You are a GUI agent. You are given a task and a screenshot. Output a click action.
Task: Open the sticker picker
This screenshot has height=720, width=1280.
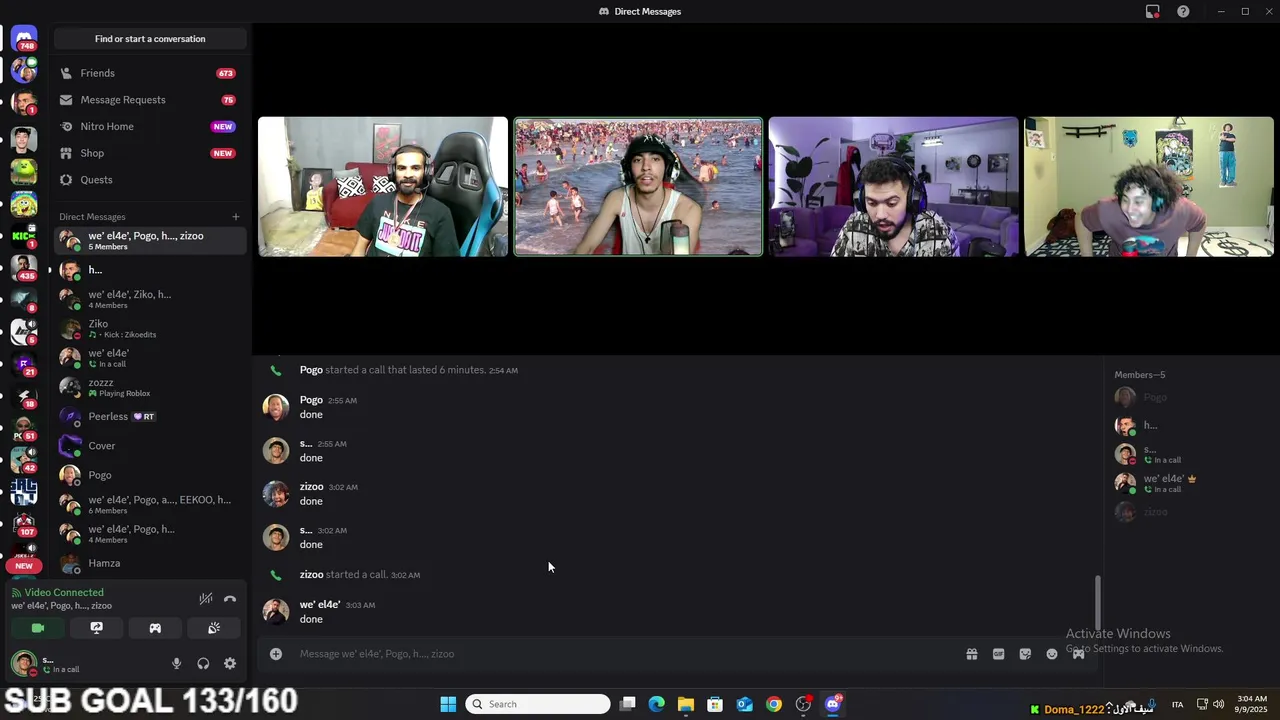1025,654
